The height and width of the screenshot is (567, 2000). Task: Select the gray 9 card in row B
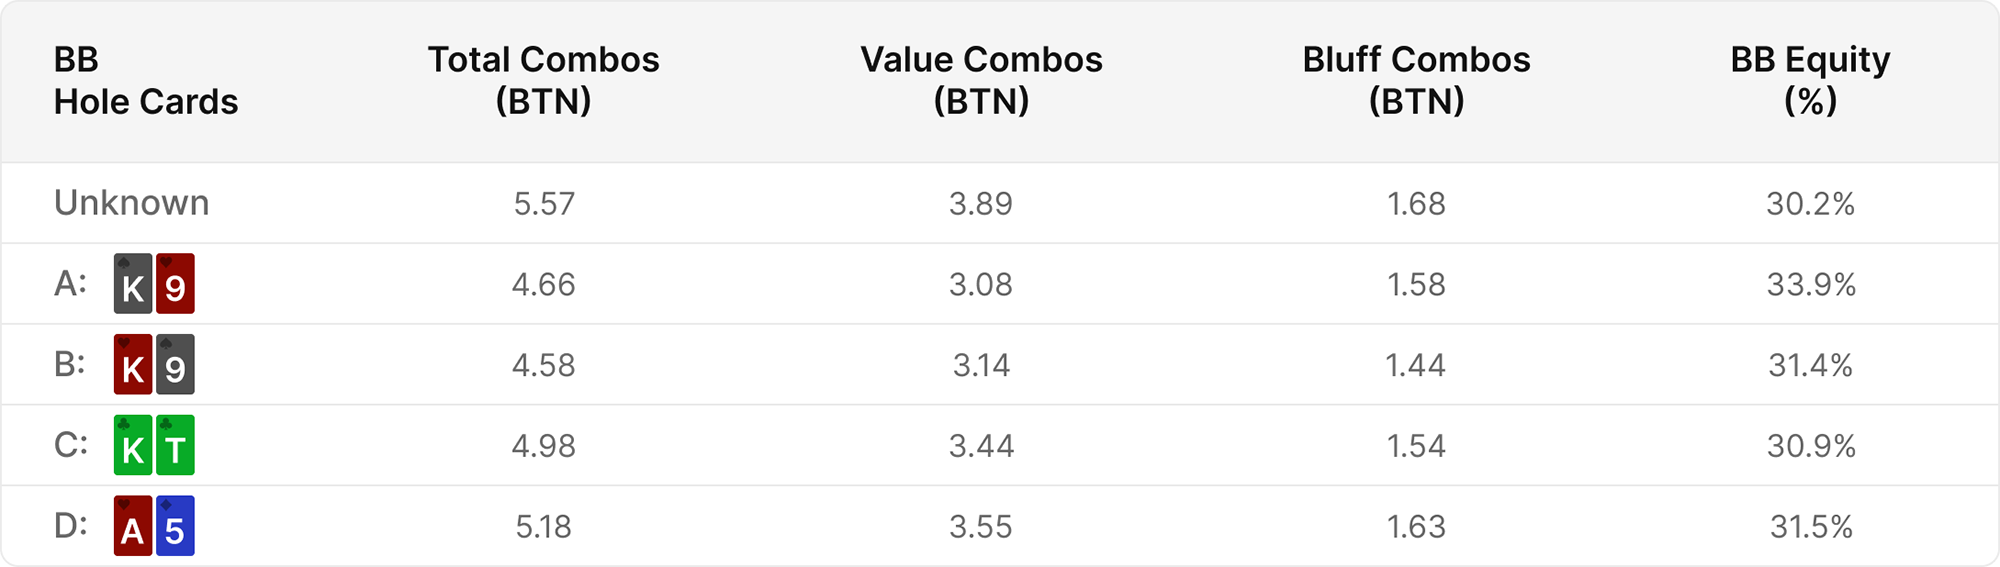click(175, 365)
